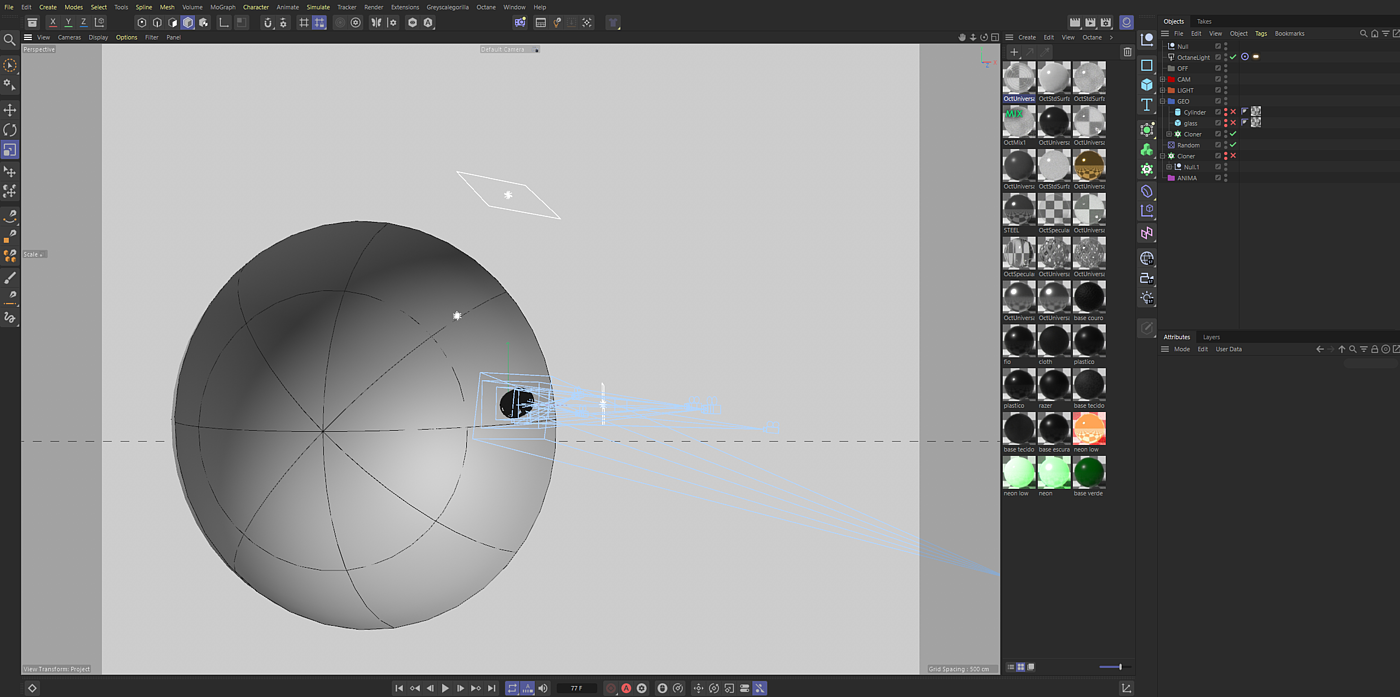This screenshot has width=1400, height=697.
Task: Select the Move tool in left toolbar
Action: click(x=10, y=110)
